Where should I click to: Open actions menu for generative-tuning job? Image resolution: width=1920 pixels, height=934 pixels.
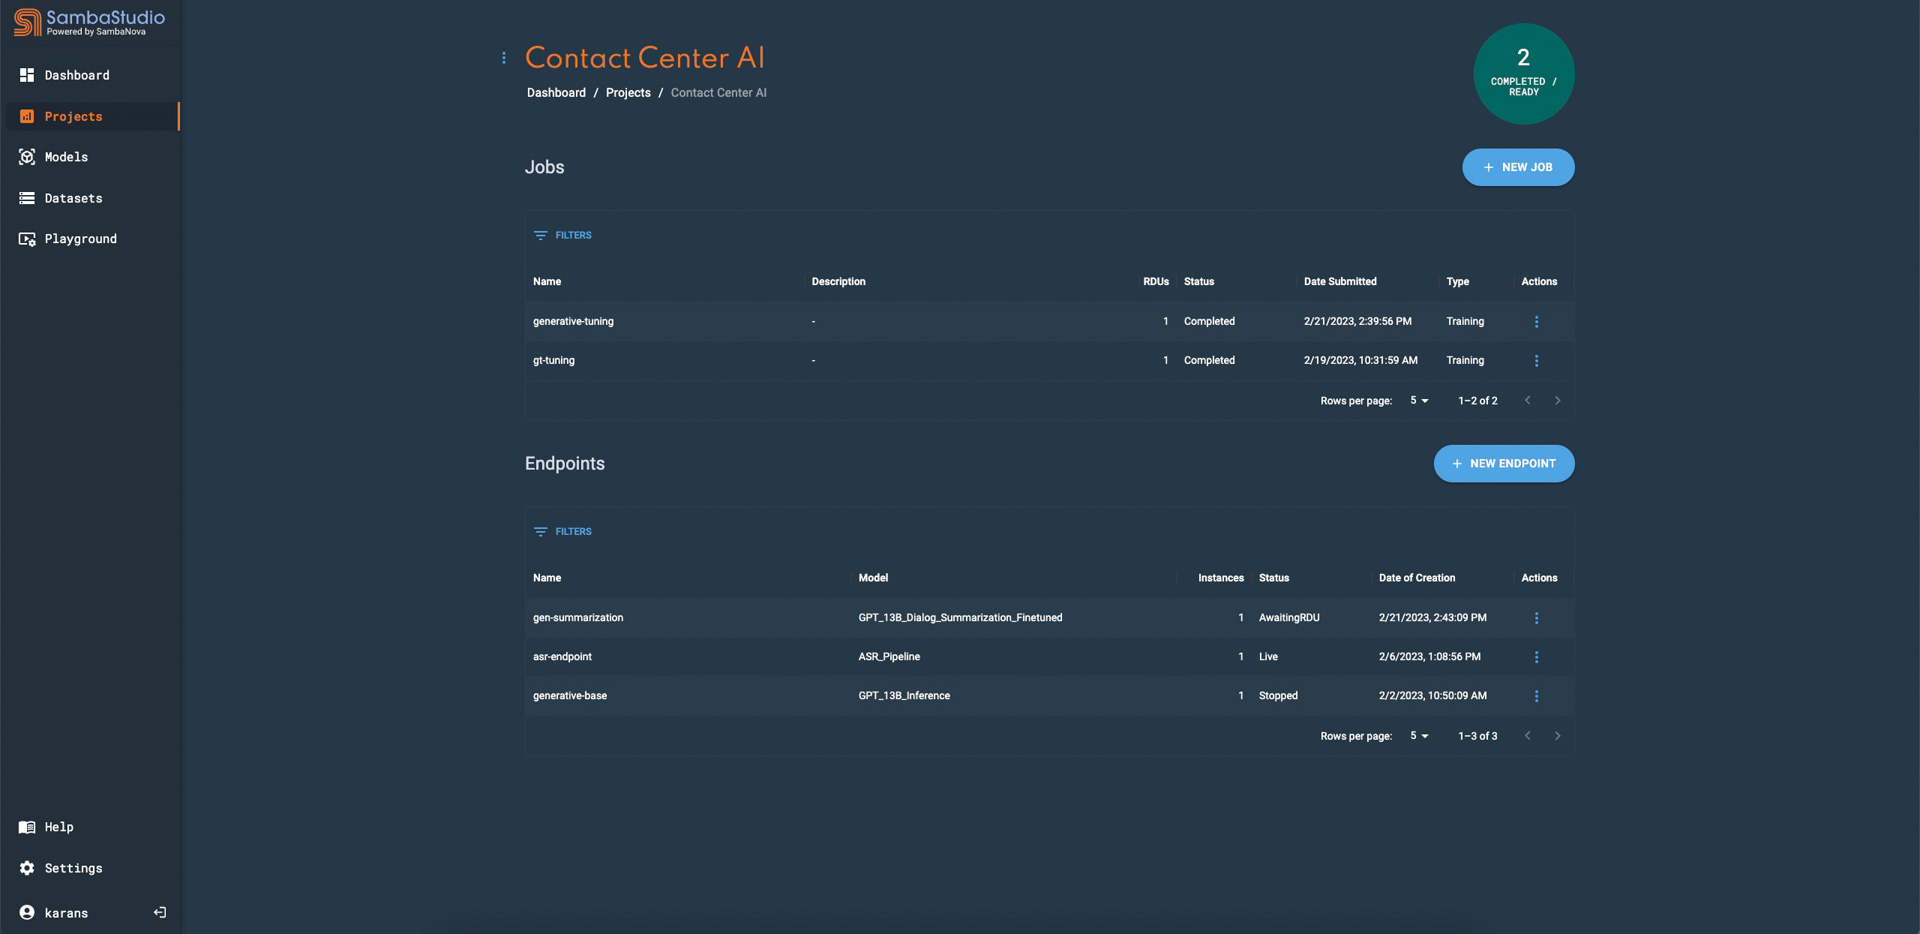(1536, 322)
